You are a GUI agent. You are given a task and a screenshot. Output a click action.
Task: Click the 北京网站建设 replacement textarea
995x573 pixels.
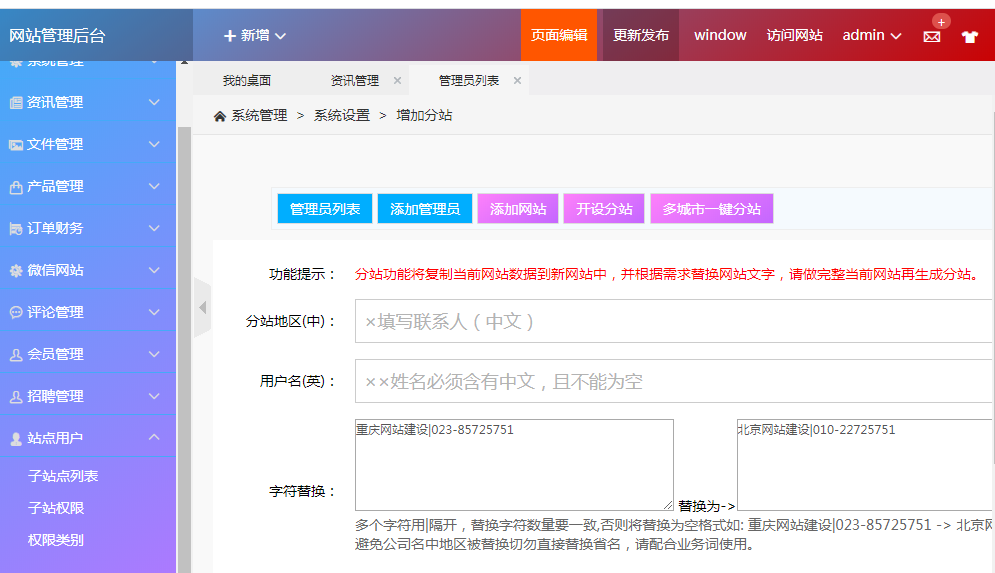point(865,464)
